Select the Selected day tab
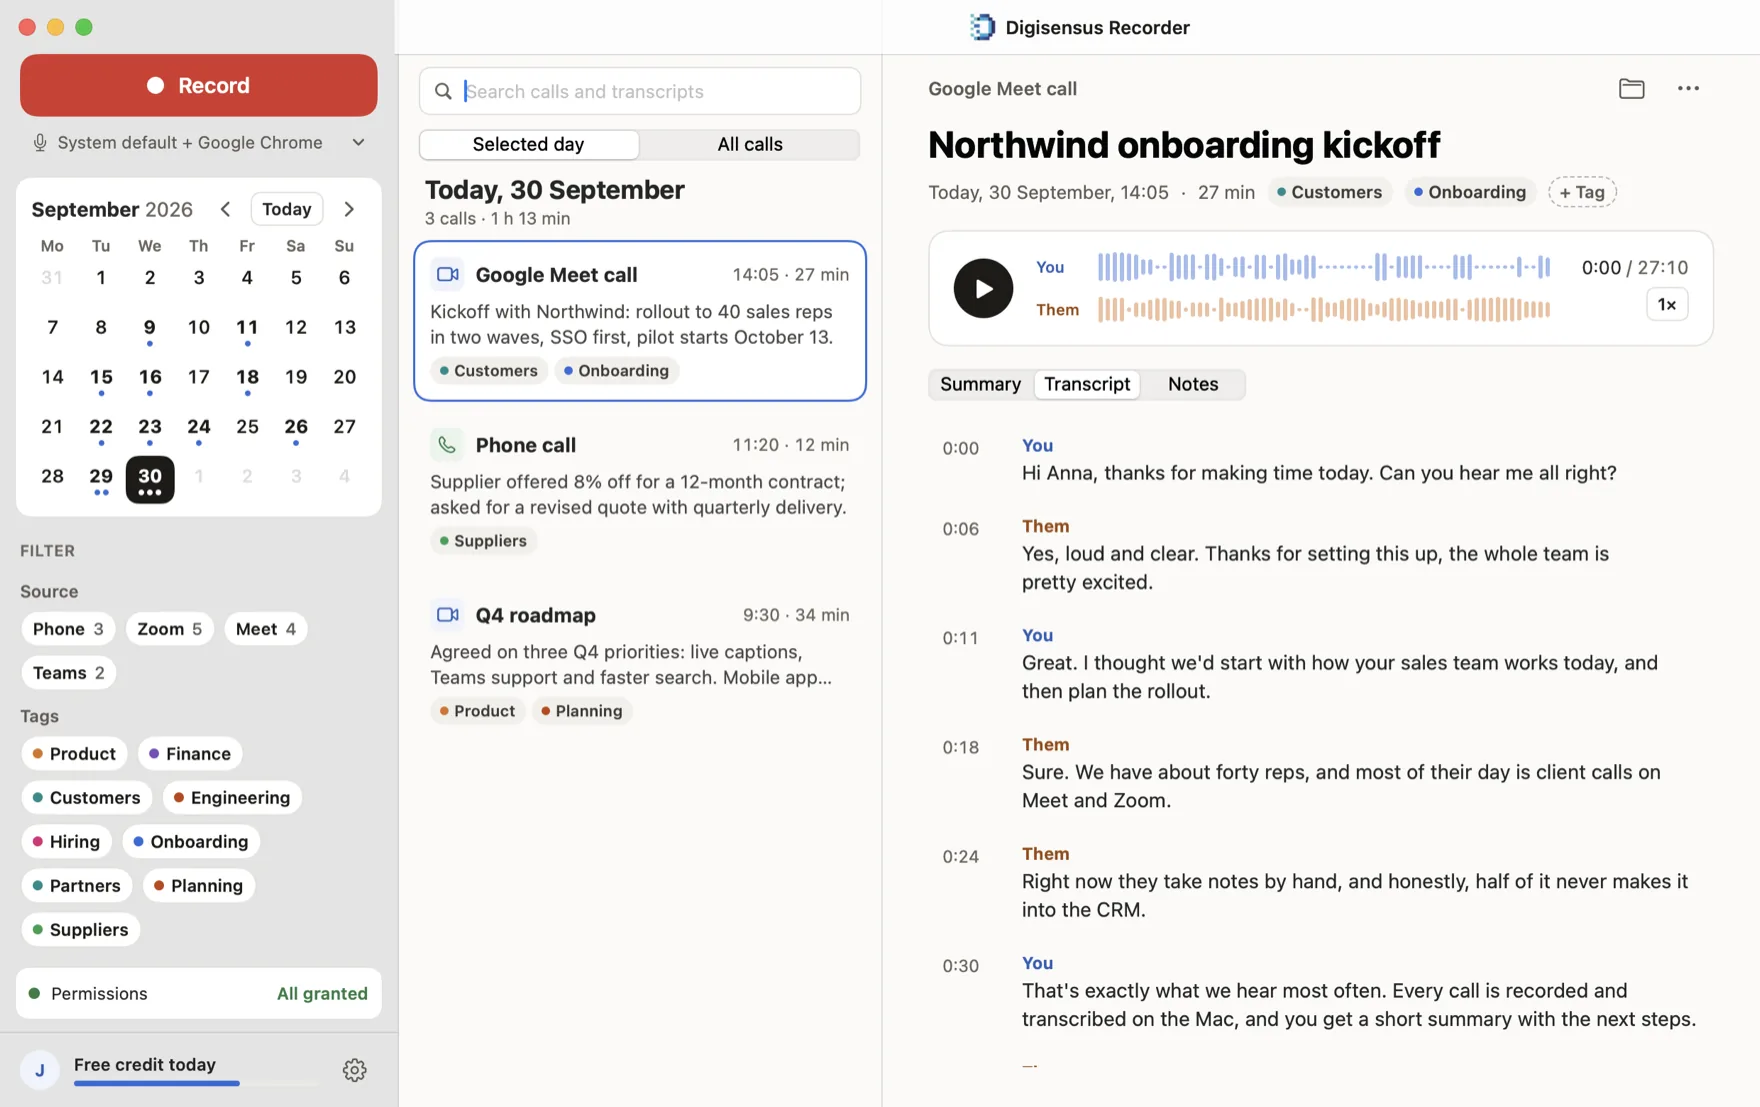Image resolution: width=1760 pixels, height=1107 pixels. (x=529, y=144)
